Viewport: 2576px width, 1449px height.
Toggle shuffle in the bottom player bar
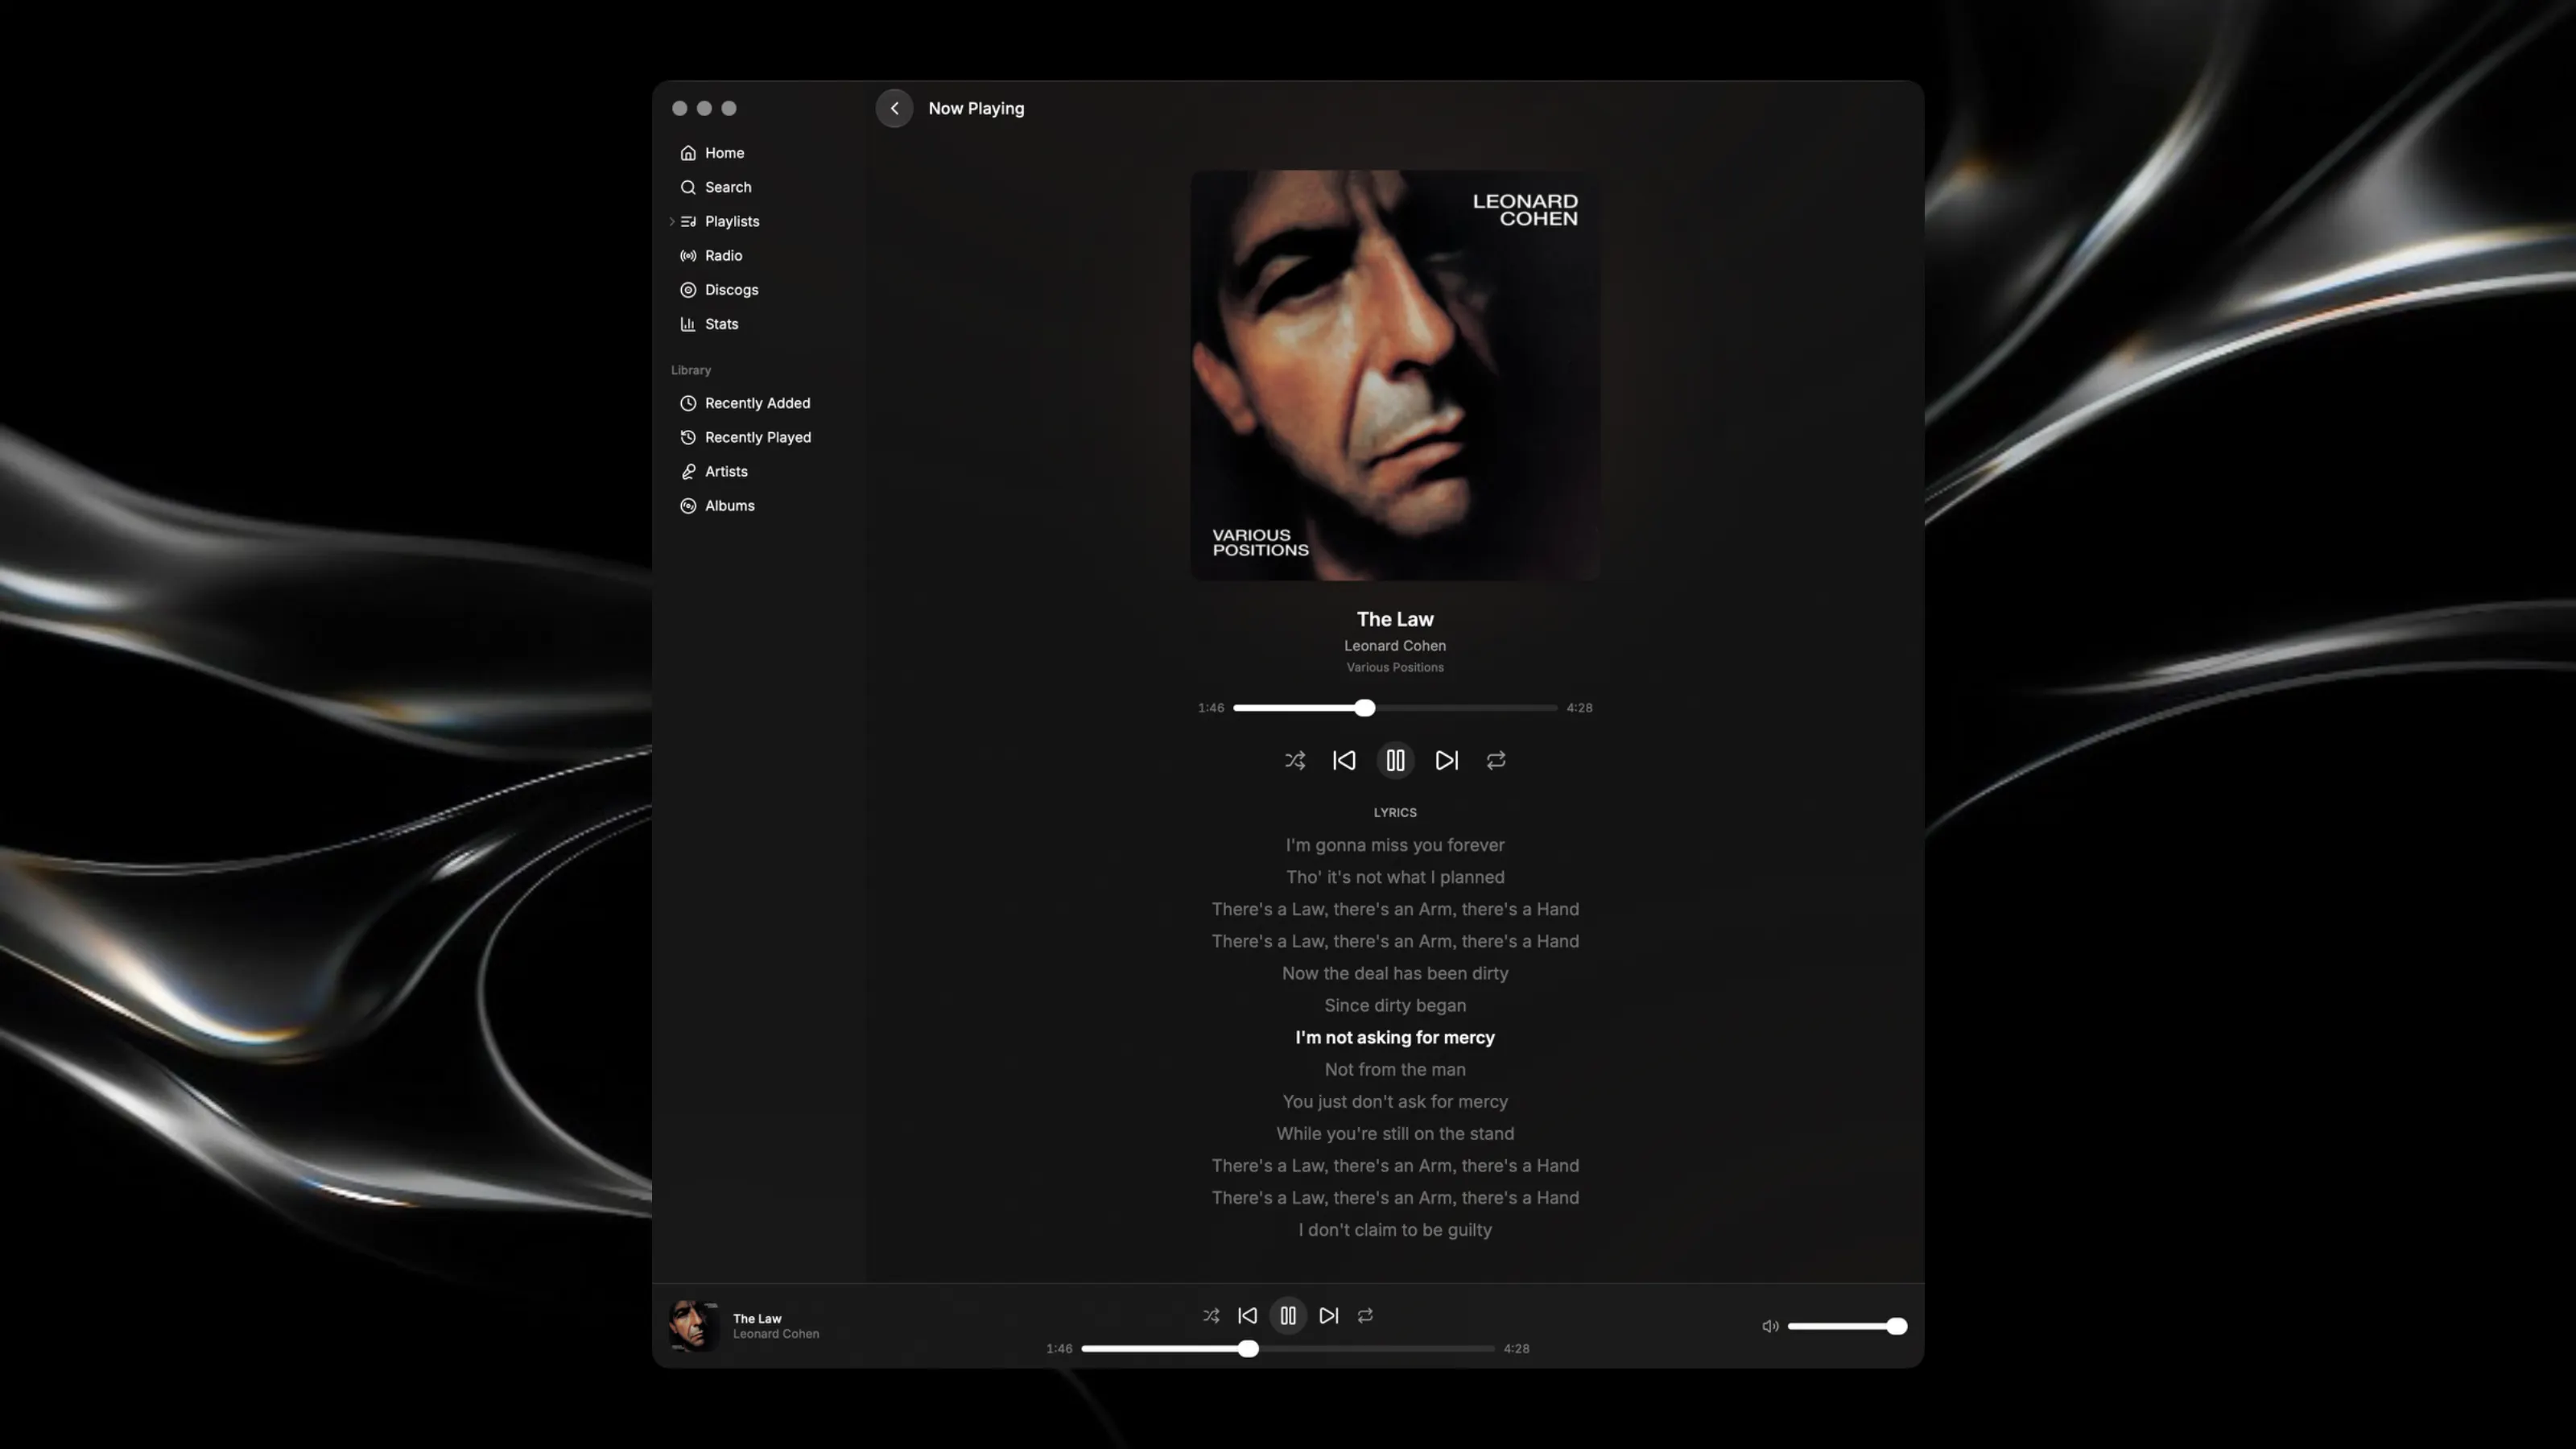[1211, 1316]
